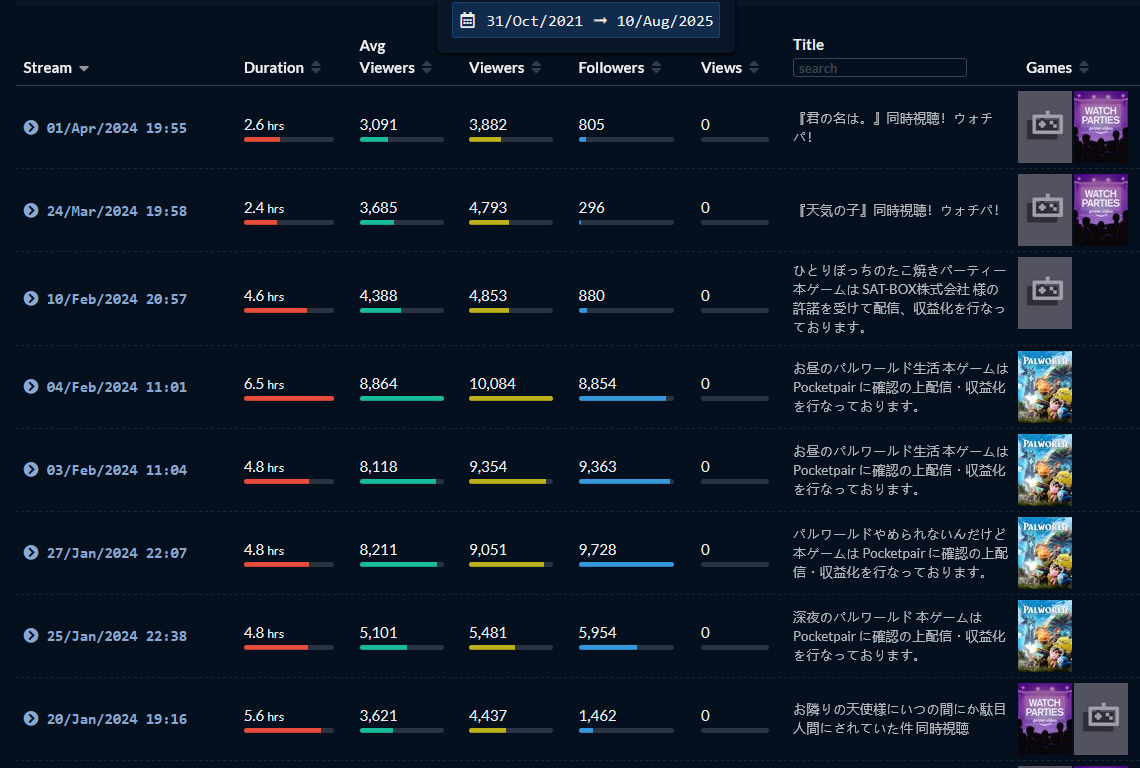
Task: Expand the 10/Feb/2024 20:57 stream row
Action: (31, 298)
